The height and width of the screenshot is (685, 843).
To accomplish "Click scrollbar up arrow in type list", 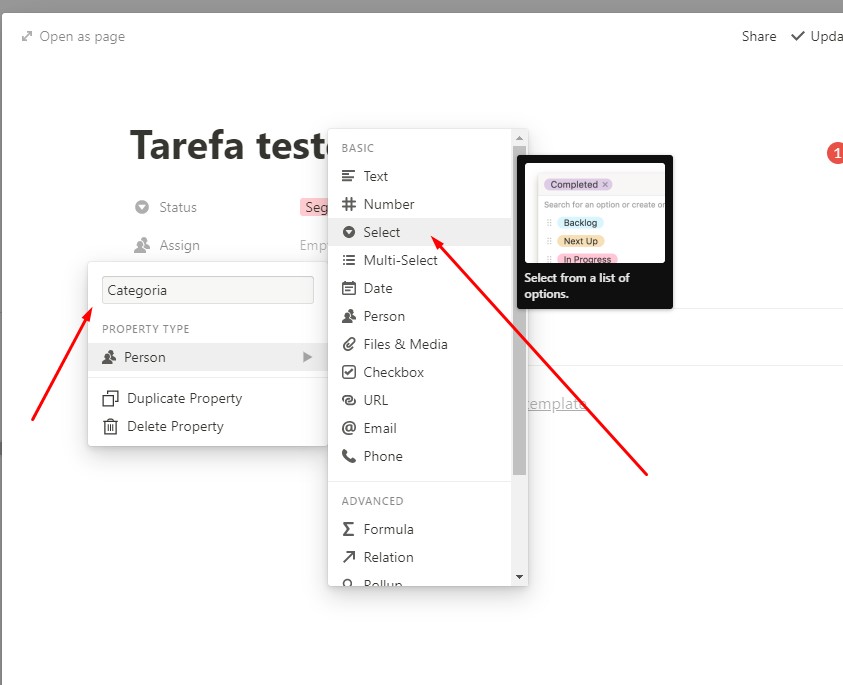I will [519, 138].
